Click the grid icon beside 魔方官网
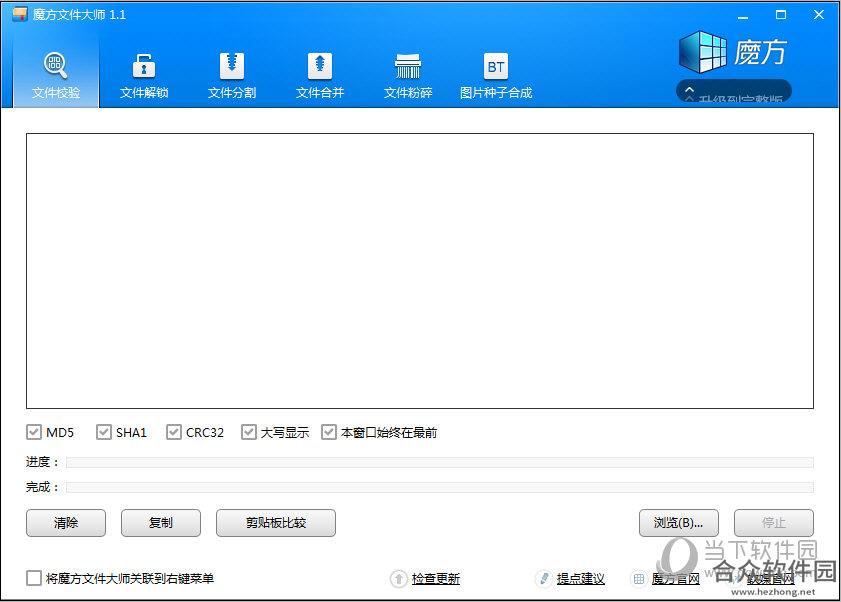 tap(639, 578)
